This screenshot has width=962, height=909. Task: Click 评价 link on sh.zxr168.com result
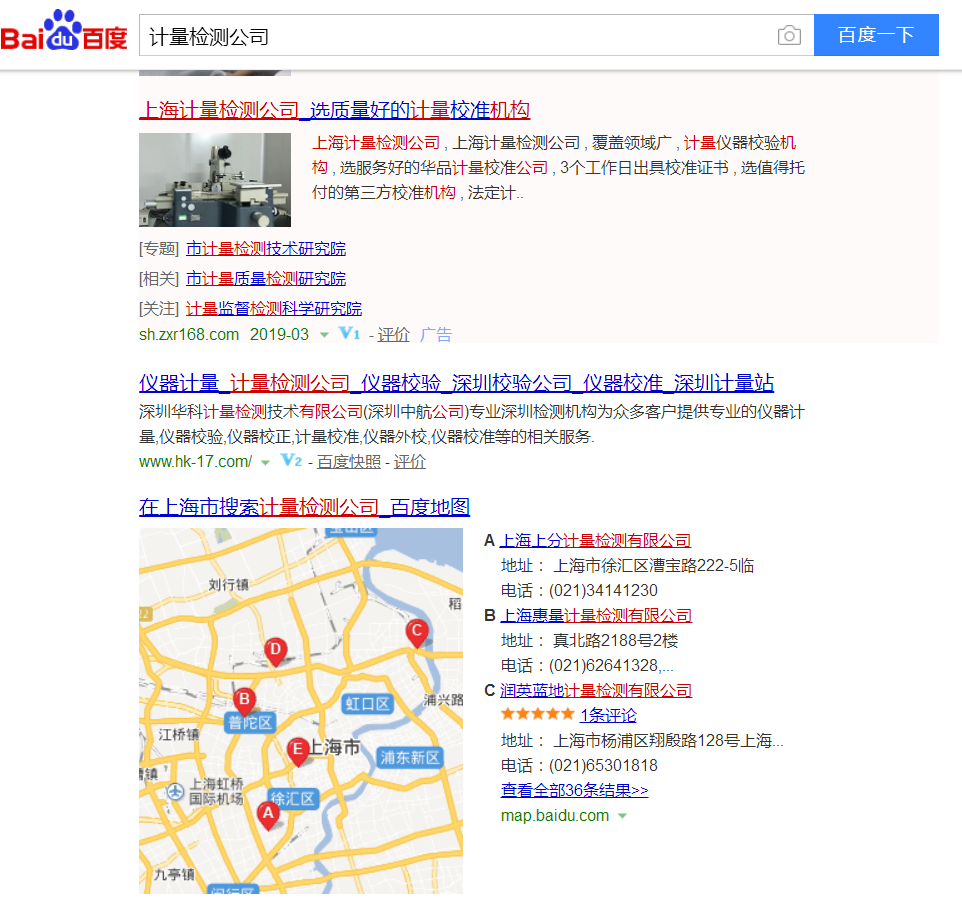click(393, 335)
